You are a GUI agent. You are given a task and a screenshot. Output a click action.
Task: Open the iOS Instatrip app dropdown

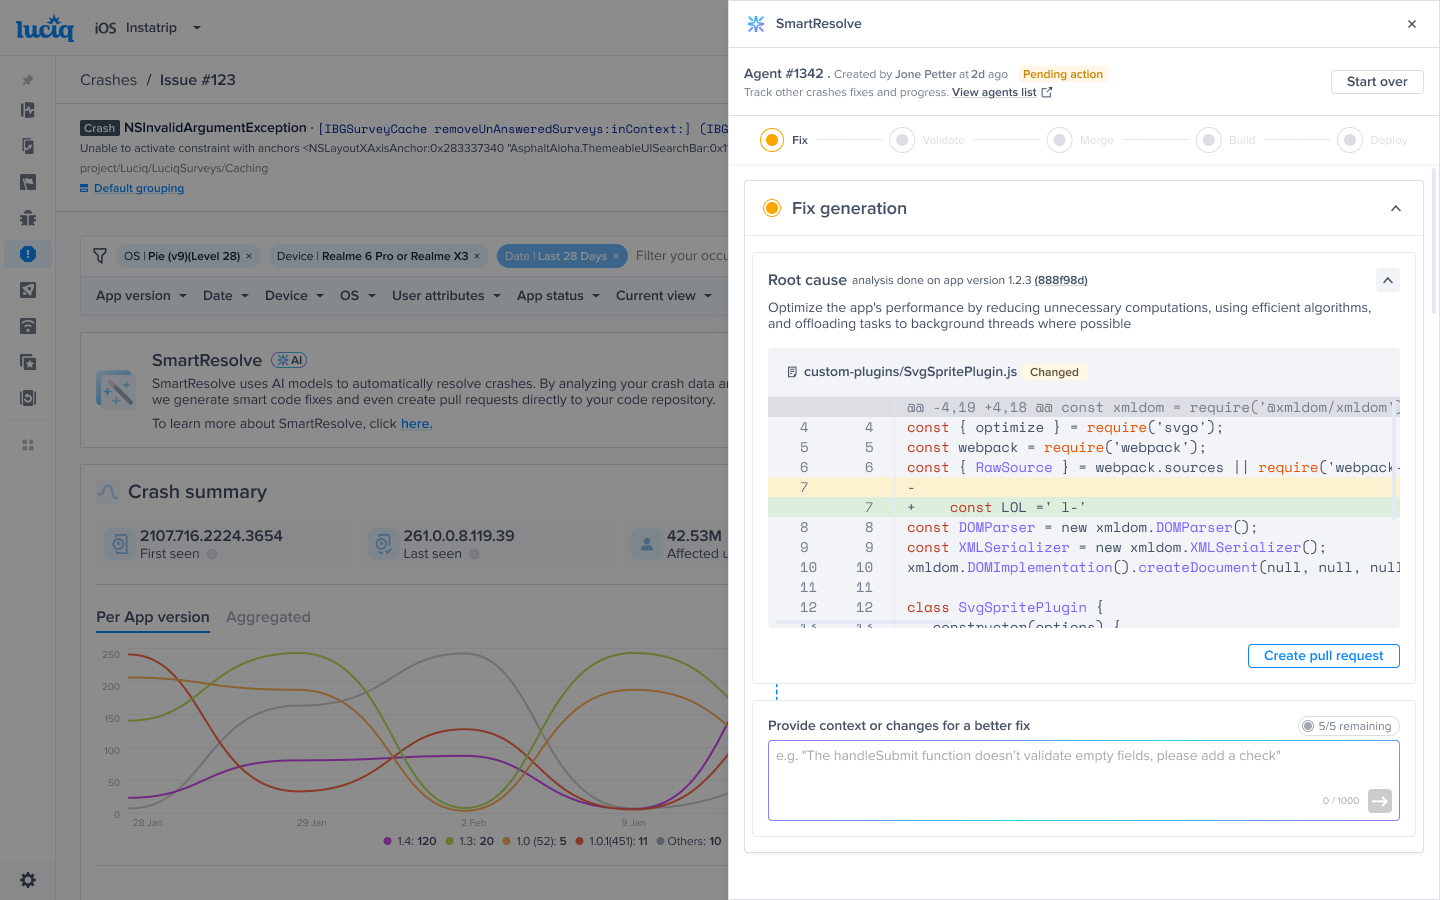pos(148,28)
